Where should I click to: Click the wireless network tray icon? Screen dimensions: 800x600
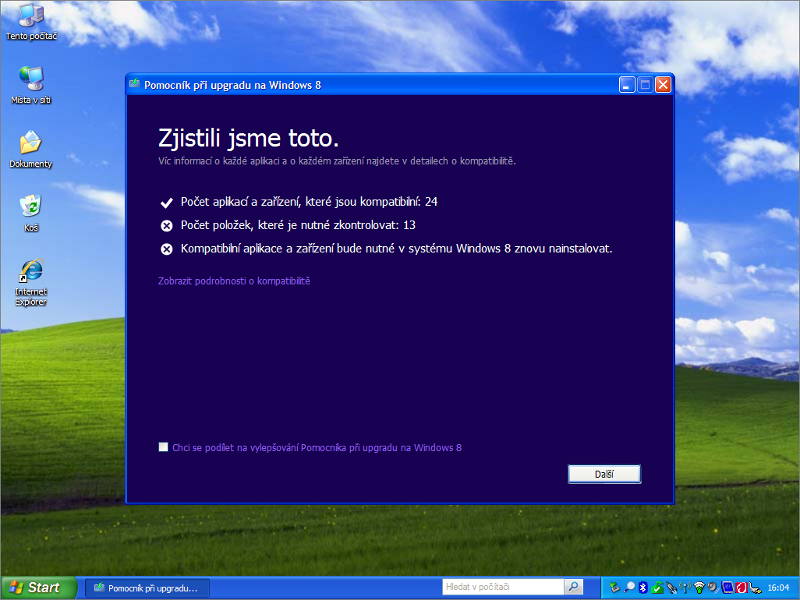[699, 588]
